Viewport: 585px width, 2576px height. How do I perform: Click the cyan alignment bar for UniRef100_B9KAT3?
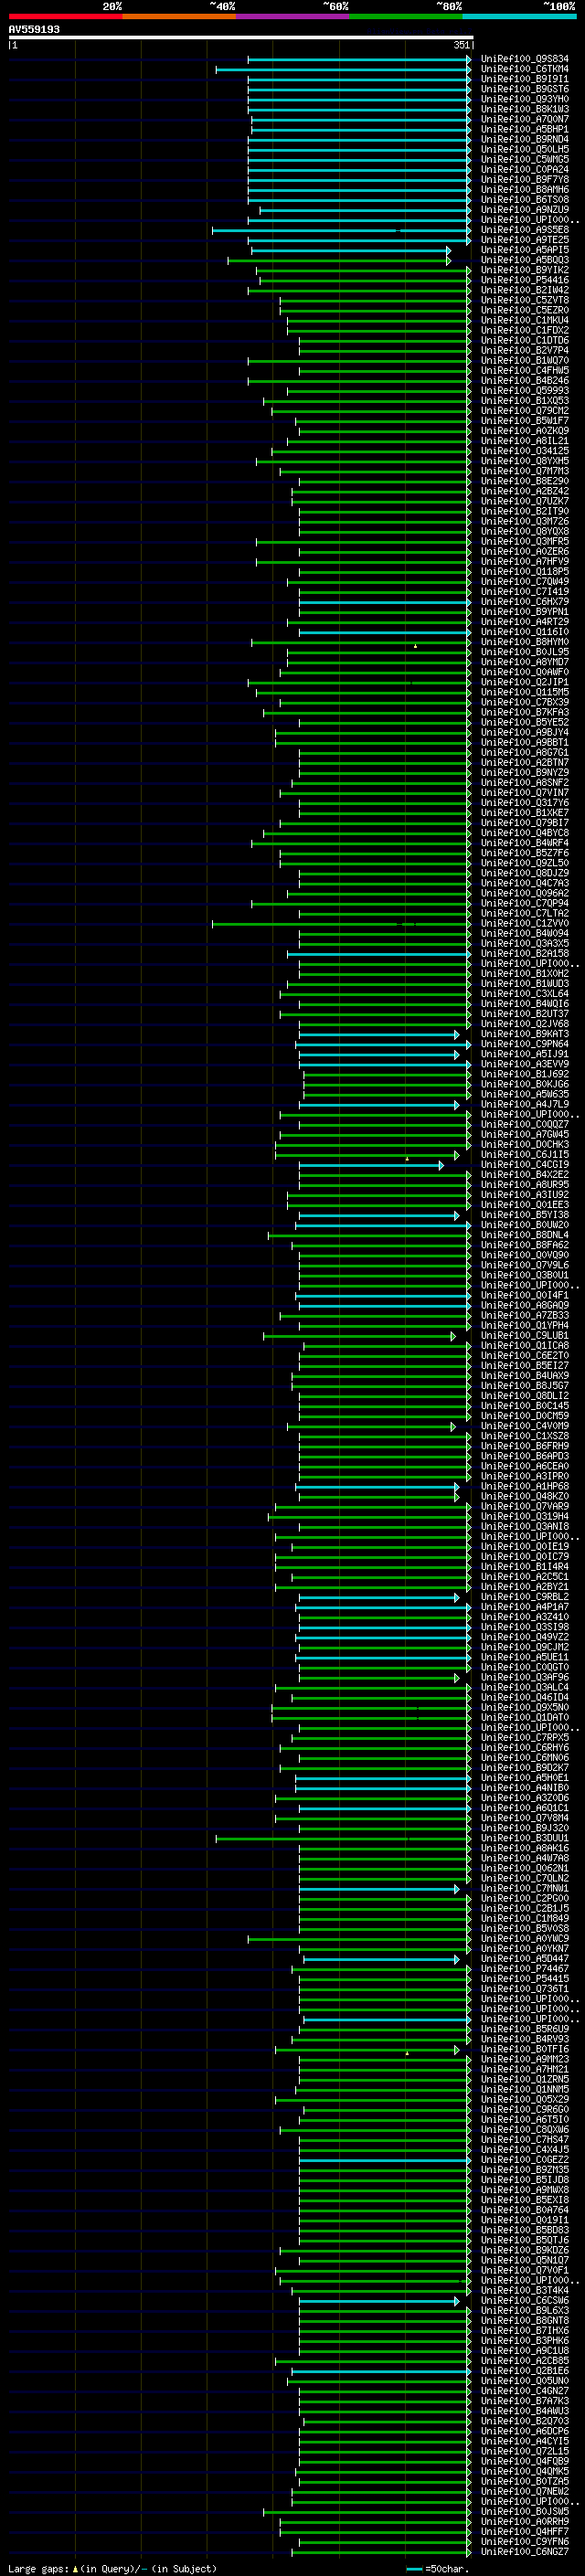pos(379,1035)
